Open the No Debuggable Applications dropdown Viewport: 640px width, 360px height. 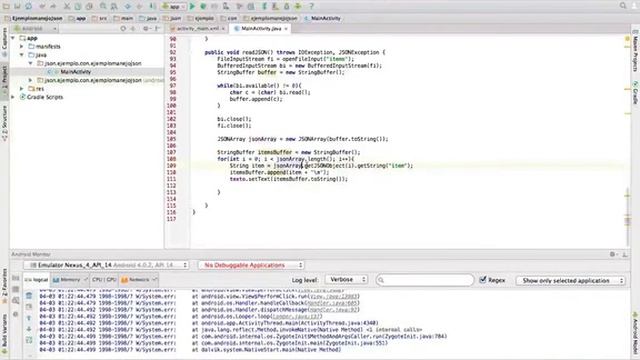coord(251,265)
